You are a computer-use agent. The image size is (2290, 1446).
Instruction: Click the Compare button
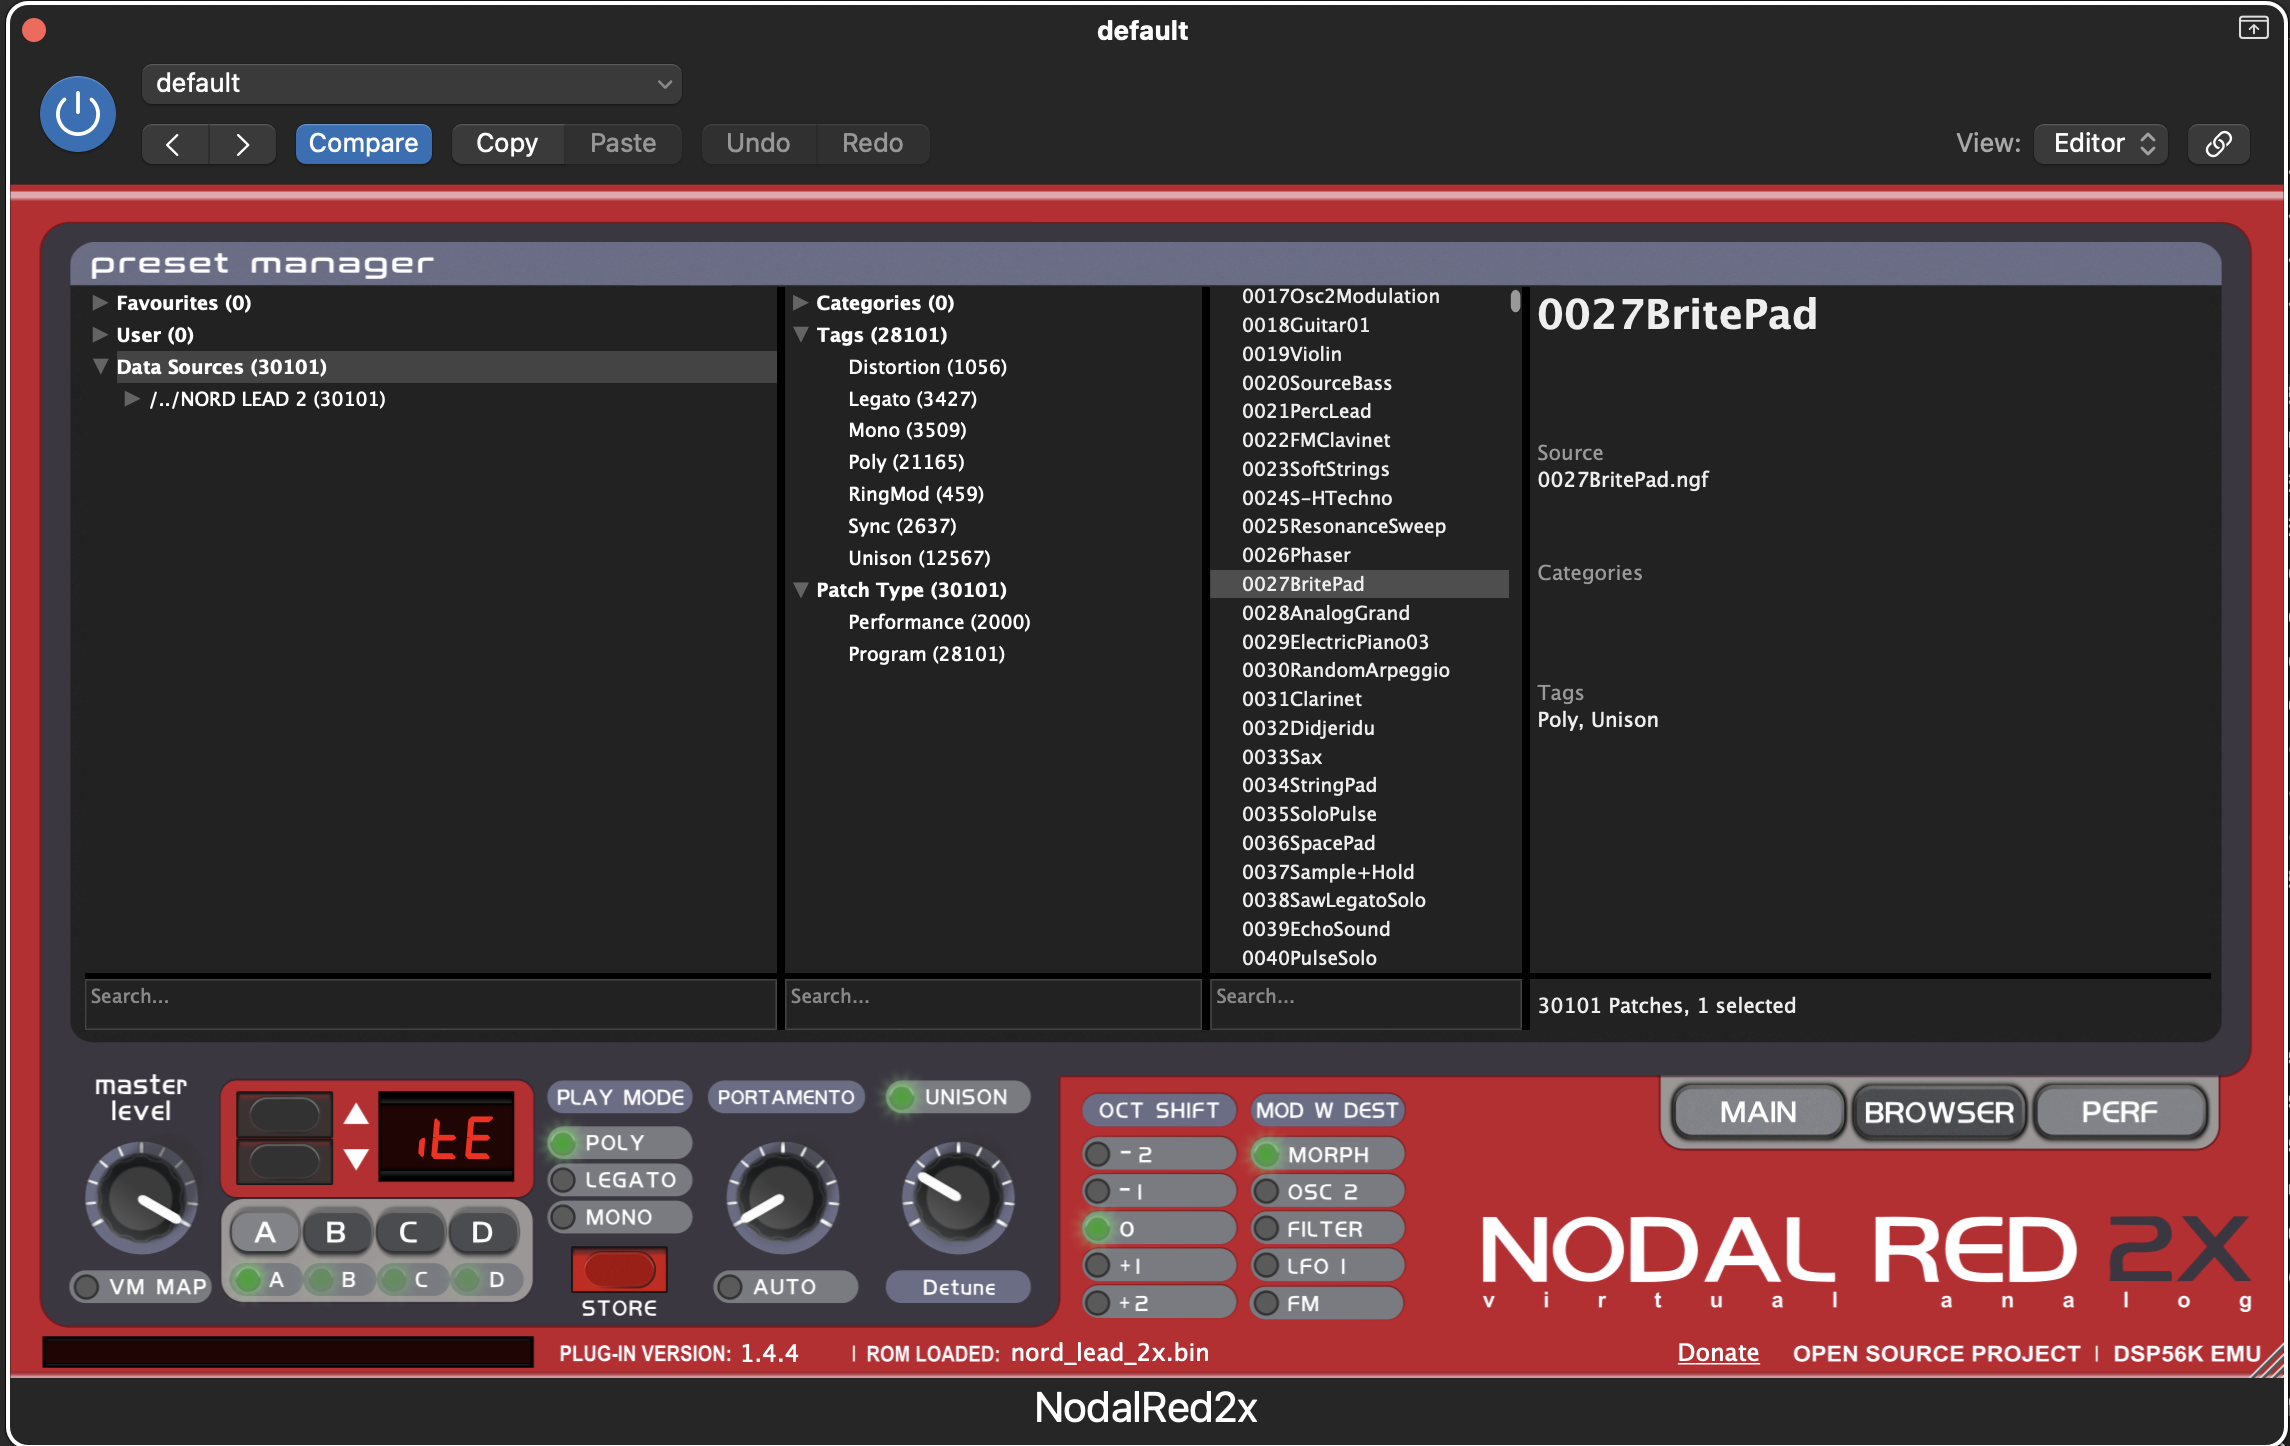click(x=363, y=144)
